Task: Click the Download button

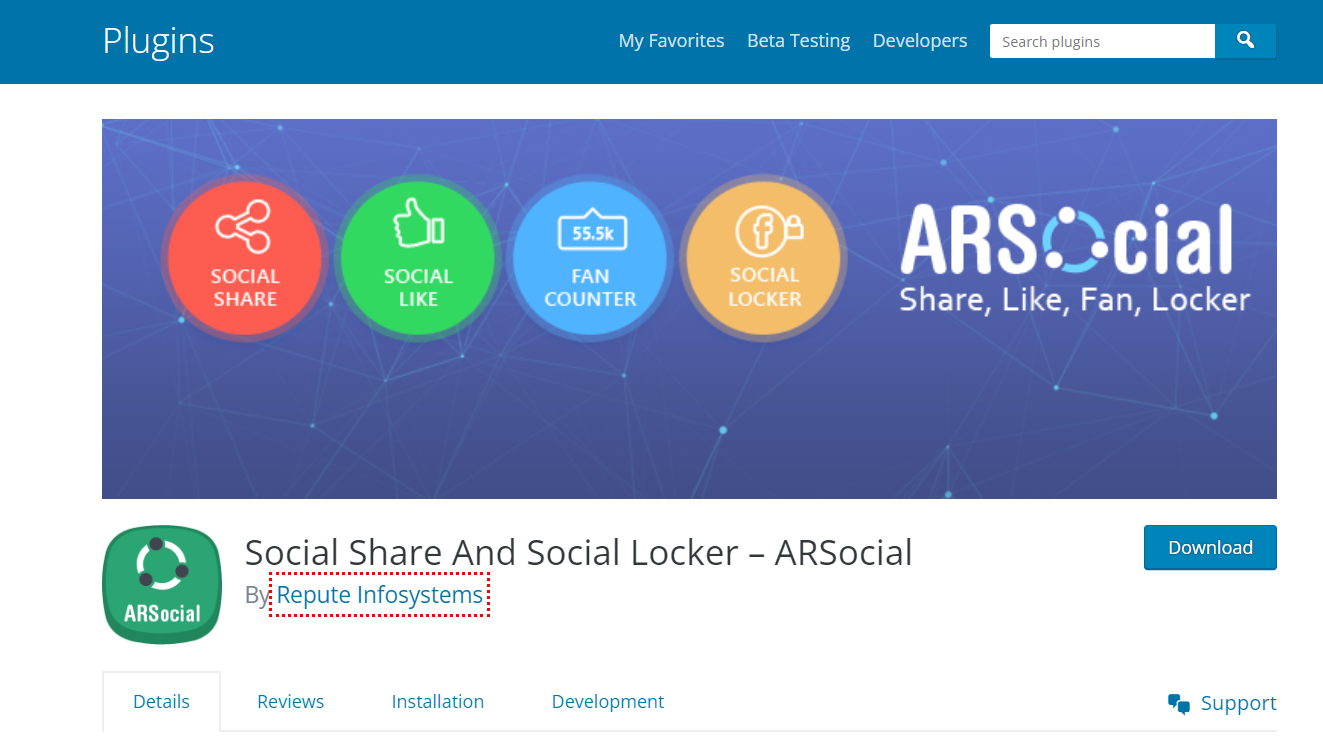Action: 1210,547
